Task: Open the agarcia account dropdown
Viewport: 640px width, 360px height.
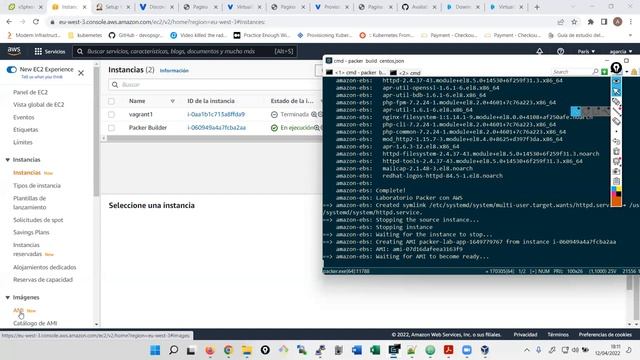Action: [x=621, y=51]
